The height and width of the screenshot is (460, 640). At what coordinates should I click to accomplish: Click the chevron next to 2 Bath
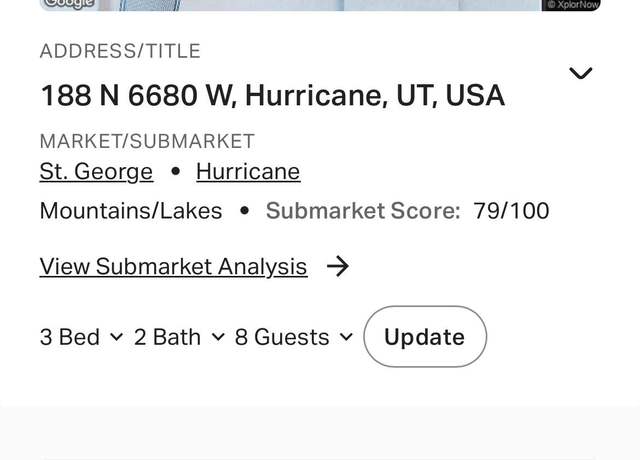tap(218, 337)
